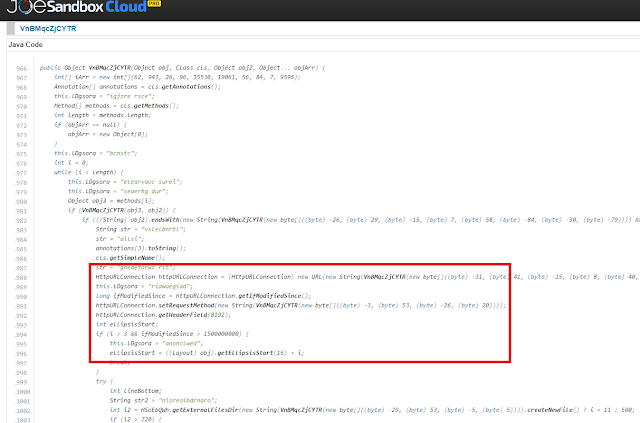Image resolution: width=640 pixels, height=423 pixels.
Task: Click line number 977
Action: pyautogui.click(x=22, y=173)
